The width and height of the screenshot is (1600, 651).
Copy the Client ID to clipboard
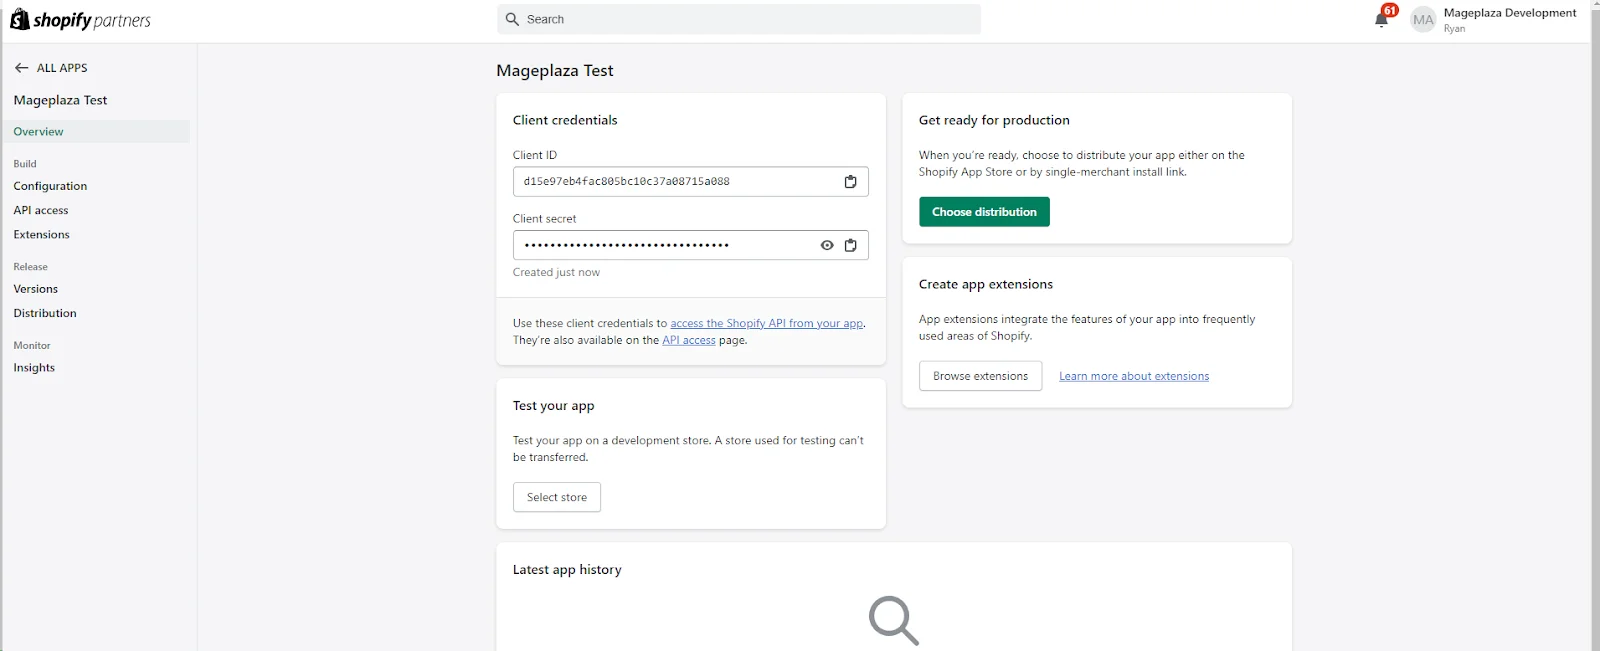pyautogui.click(x=850, y=182)
